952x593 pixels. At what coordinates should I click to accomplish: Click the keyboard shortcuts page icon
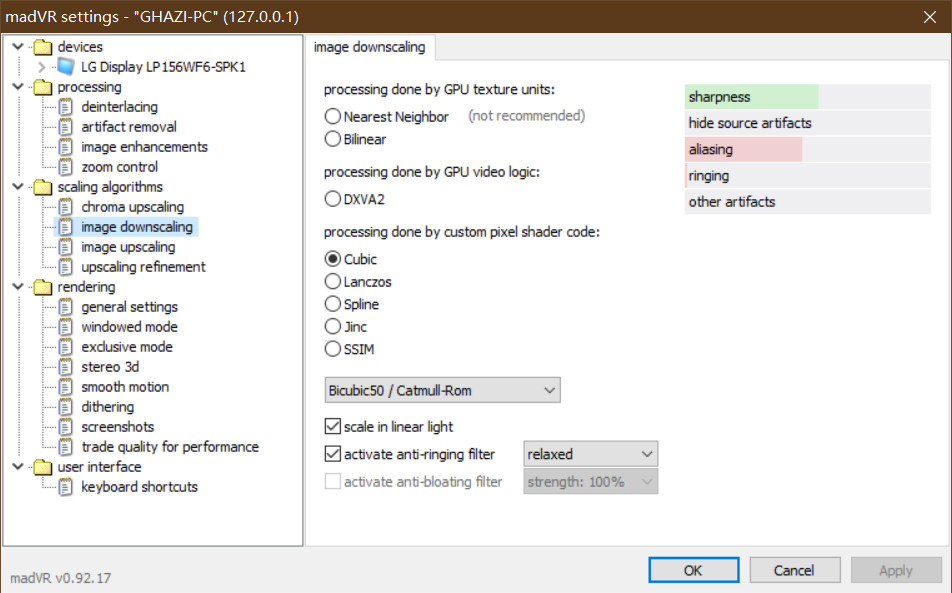click(66, 487)
